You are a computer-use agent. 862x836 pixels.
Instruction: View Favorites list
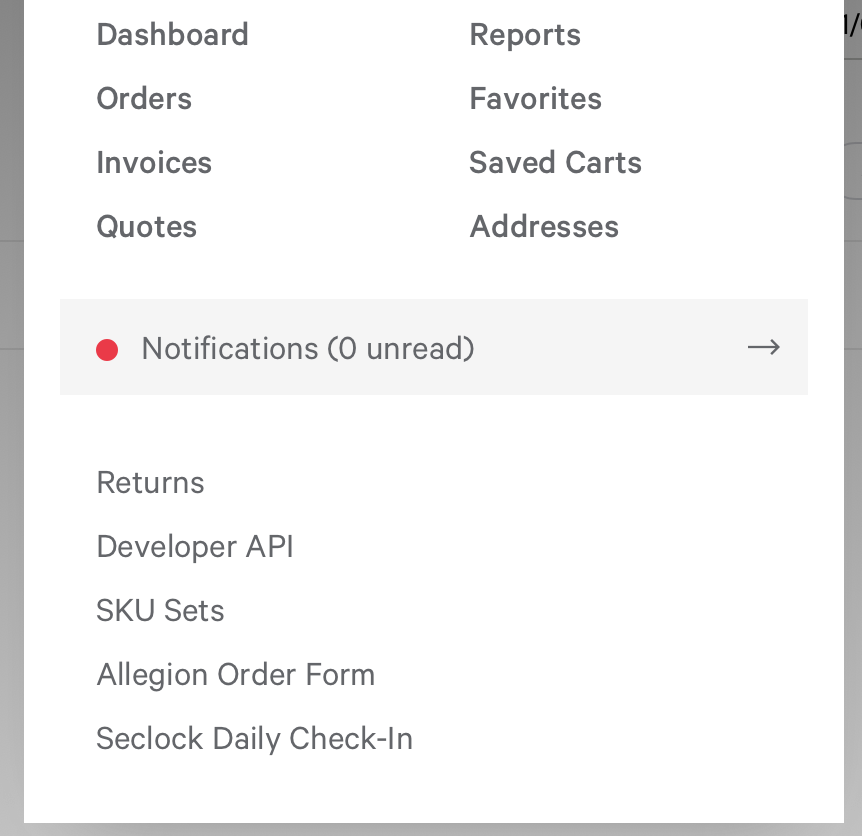[x=535, y=99]
